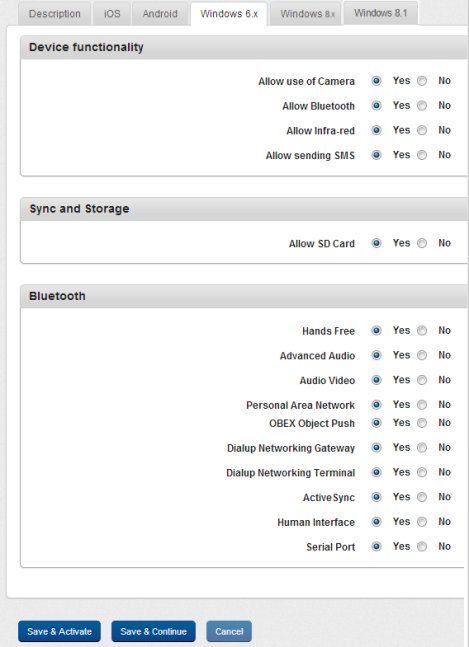Viewport: 469px width, 647px height.
Task: Set Allow Bluetooth to No
Action: [x=422, y=106]
